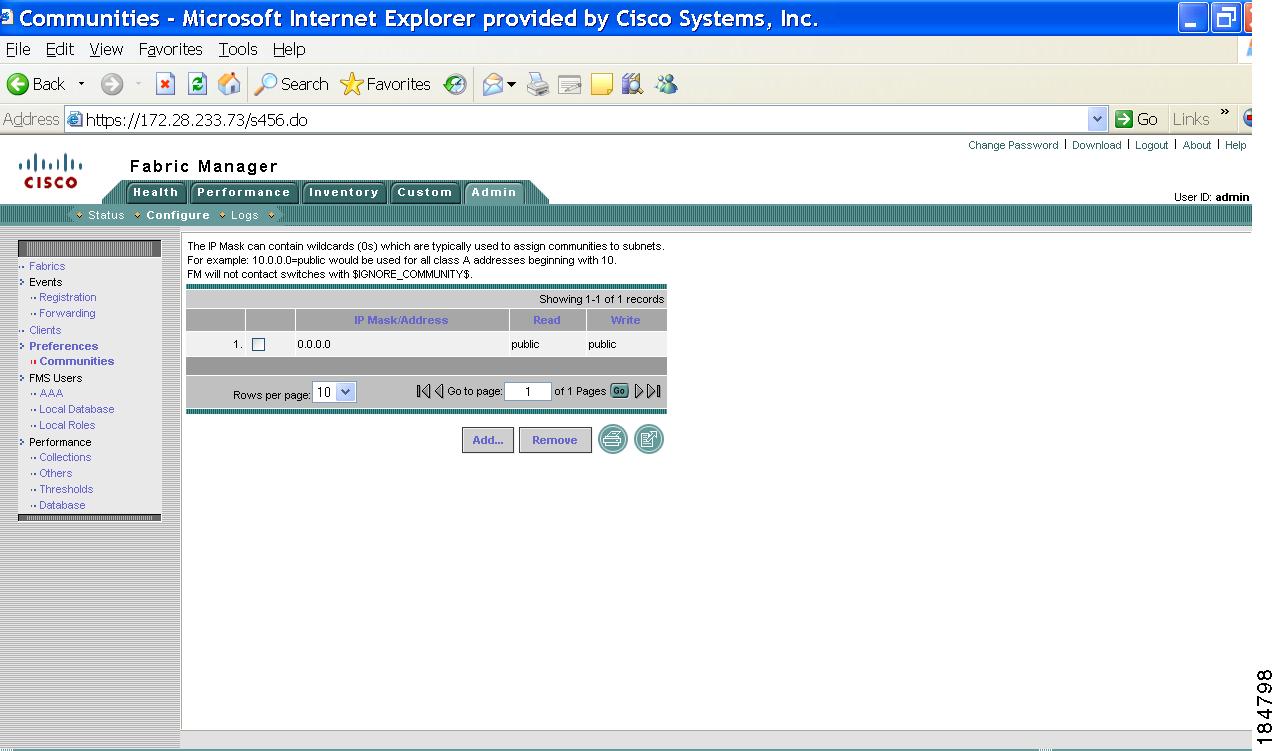This screenshot has width=1277, height=751.
Task: Select Preferences in the sidebar
Action: [64, 346]
